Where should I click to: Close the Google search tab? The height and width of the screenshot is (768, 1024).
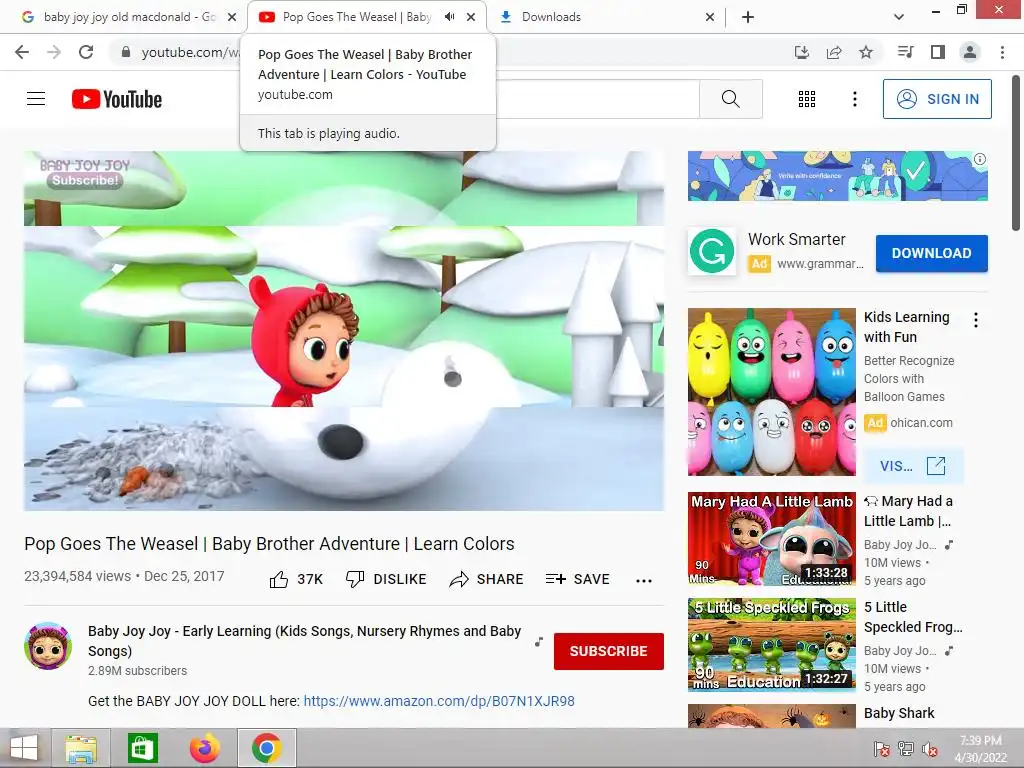coord(232,17)
